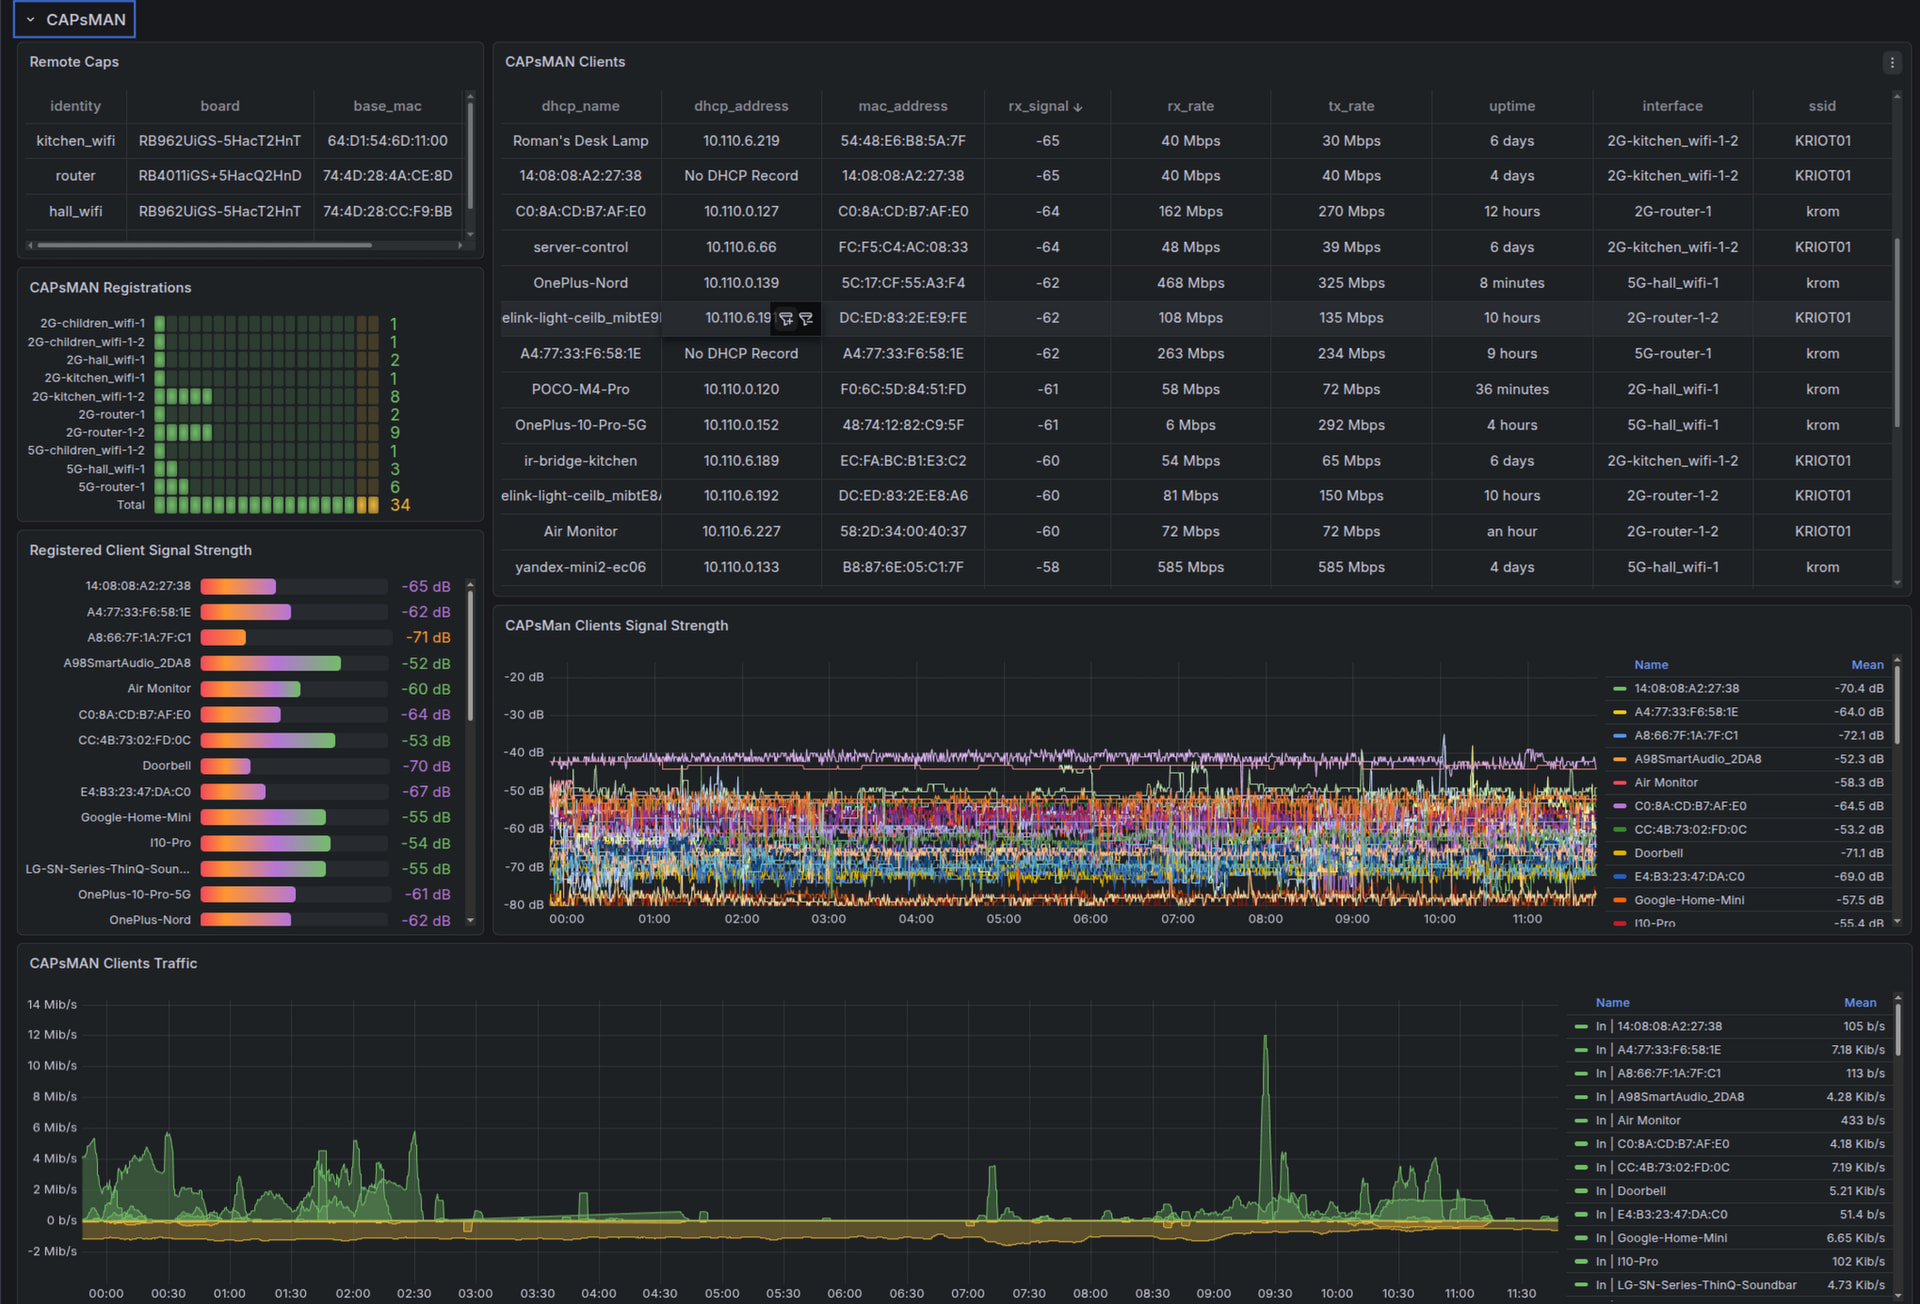Viewport: 1920px width, 1304px height.
Task: Click Remote Caps horizontal scrollbar left arrow
Action: (x=31, y=245)
